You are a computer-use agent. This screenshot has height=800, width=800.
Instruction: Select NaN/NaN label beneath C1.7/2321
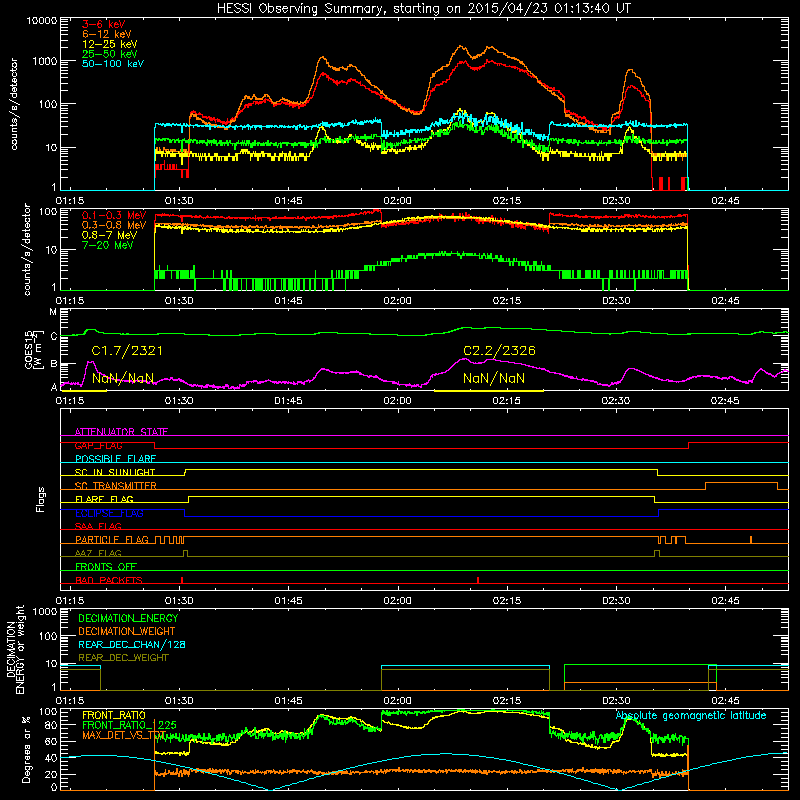[122, 378]
